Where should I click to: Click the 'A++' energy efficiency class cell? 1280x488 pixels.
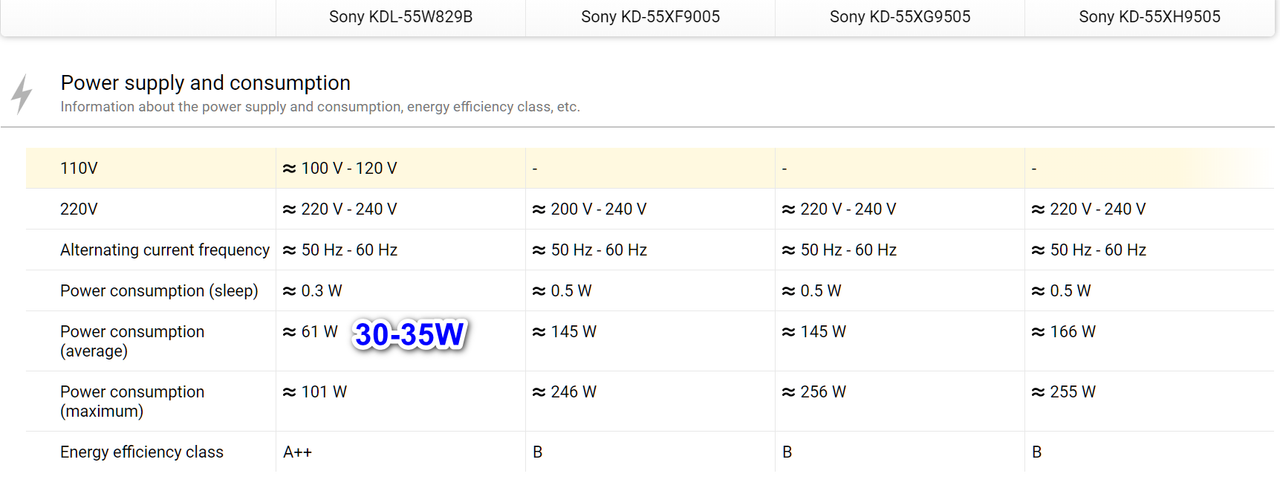[298, 452]
